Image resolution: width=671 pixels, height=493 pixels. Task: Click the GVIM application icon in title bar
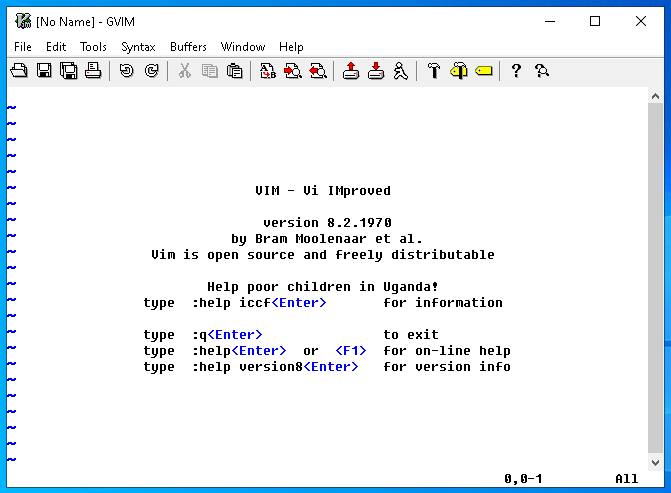coord(23,21)
